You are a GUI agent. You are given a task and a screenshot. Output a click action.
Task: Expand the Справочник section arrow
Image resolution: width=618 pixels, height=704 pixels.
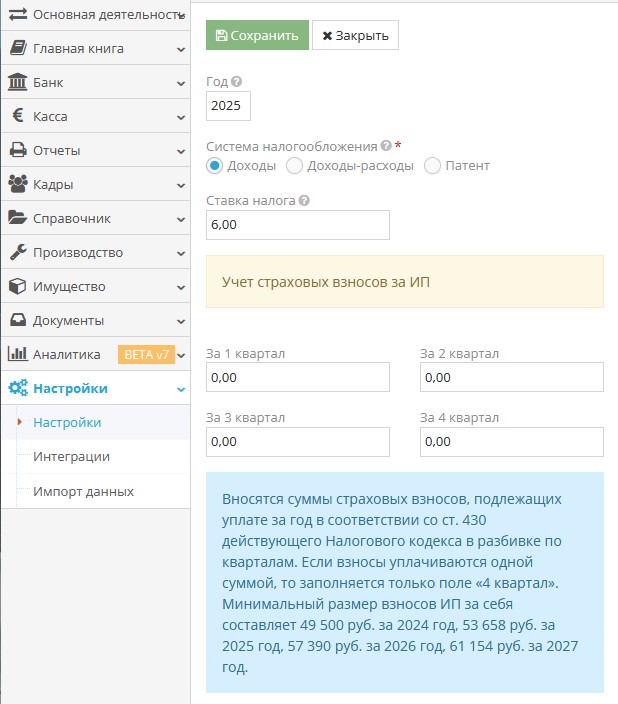[x=180, y=219]
